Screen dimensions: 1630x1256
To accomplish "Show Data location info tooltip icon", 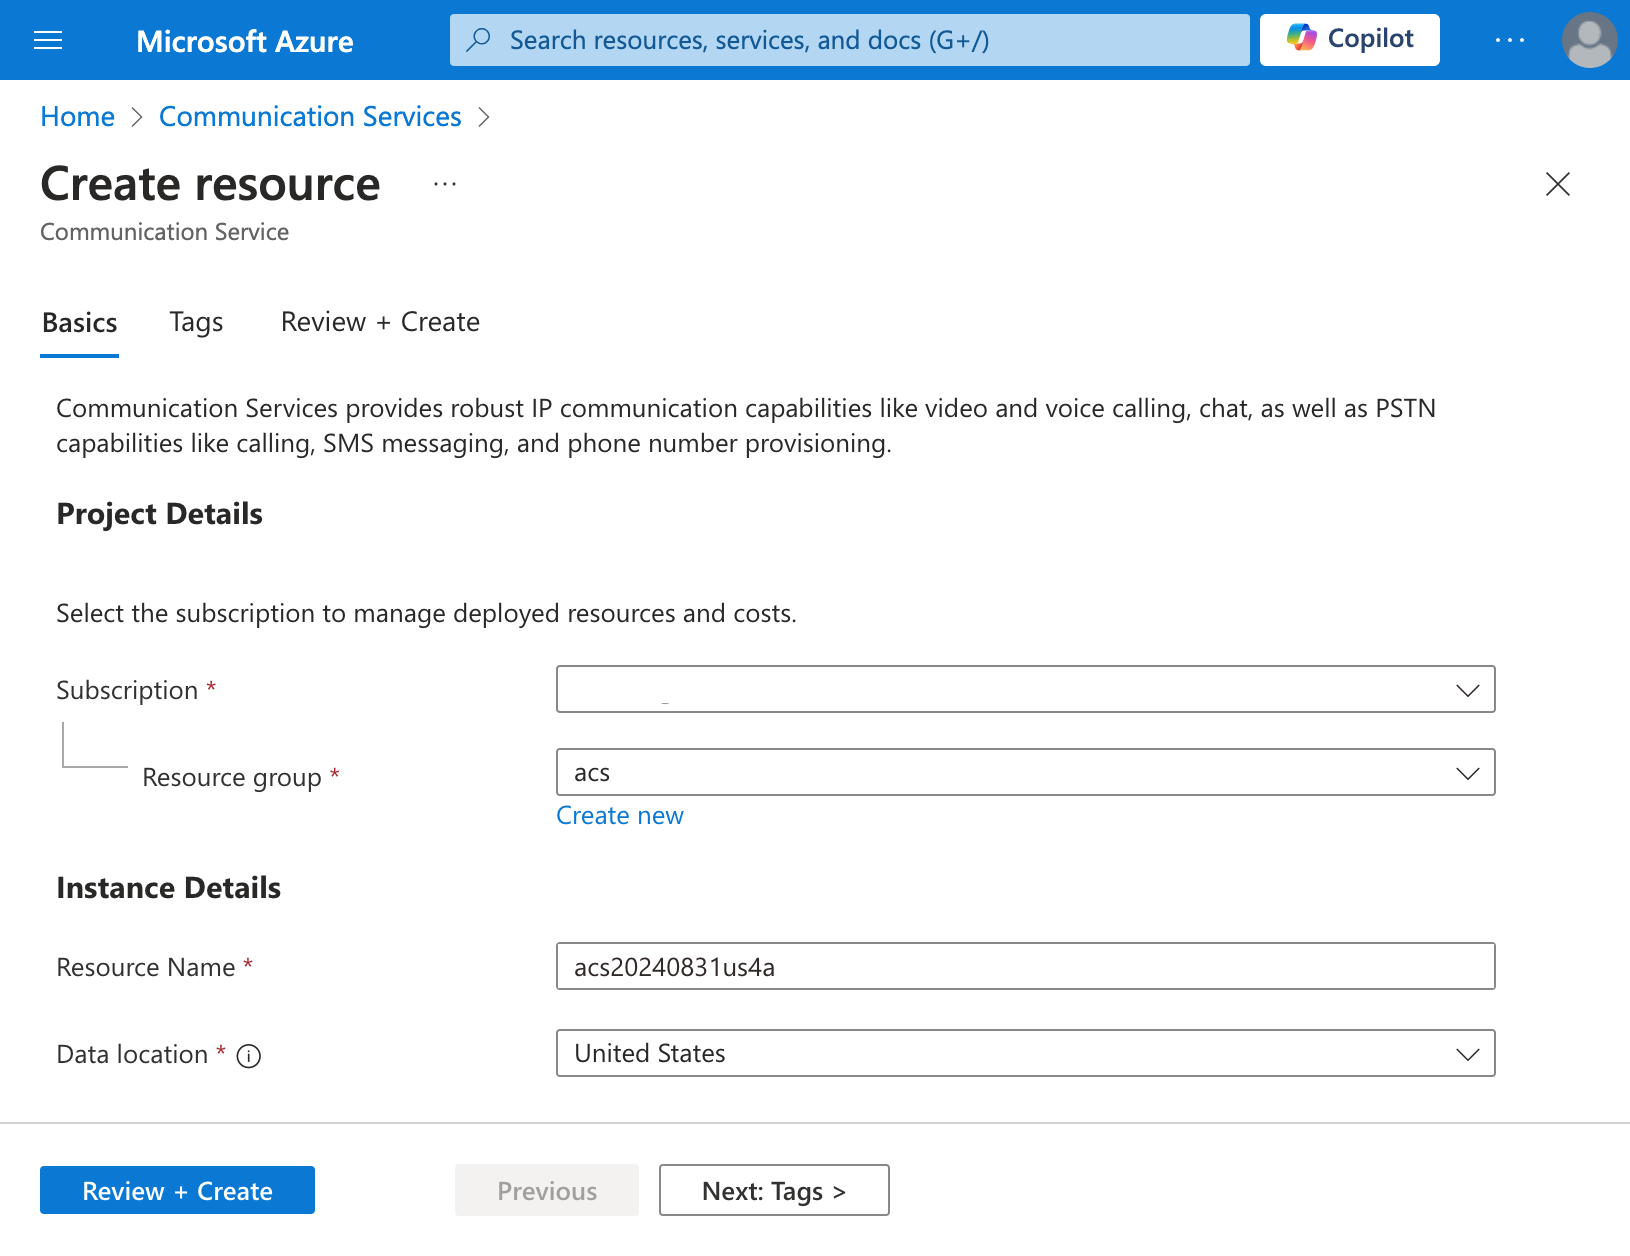I will [249, 1056].
